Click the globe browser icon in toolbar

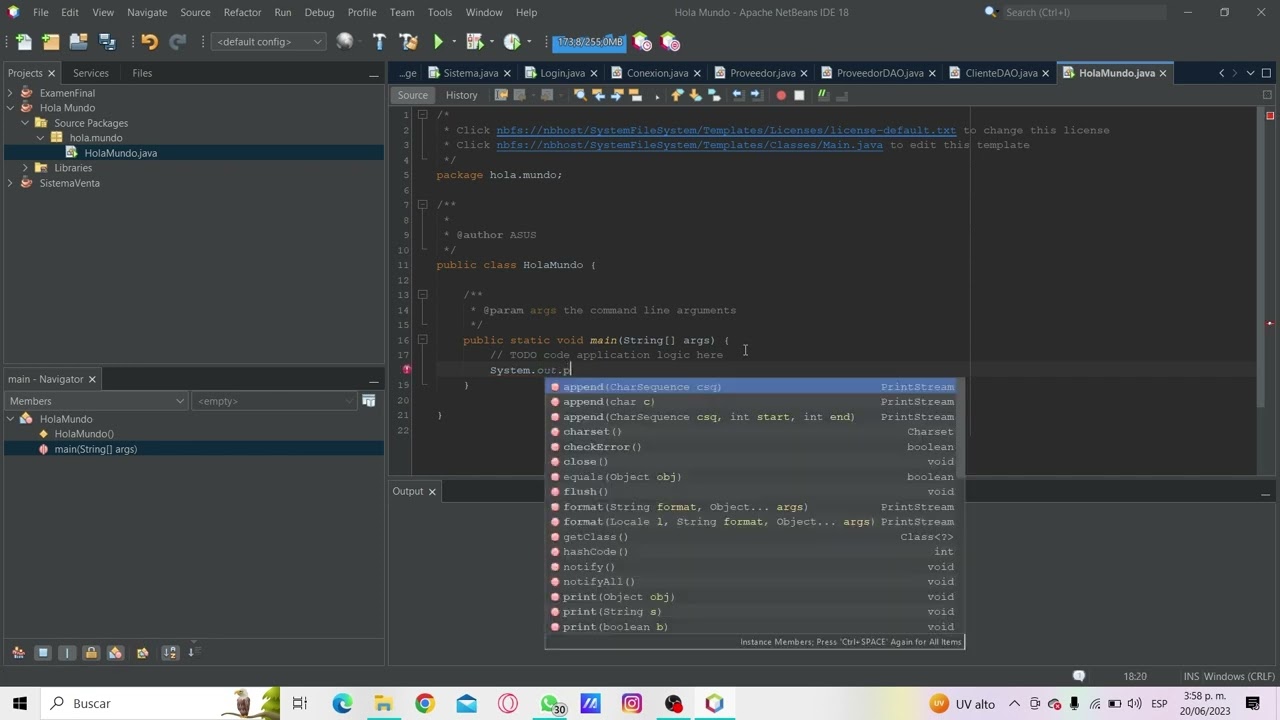coord(345,42)
